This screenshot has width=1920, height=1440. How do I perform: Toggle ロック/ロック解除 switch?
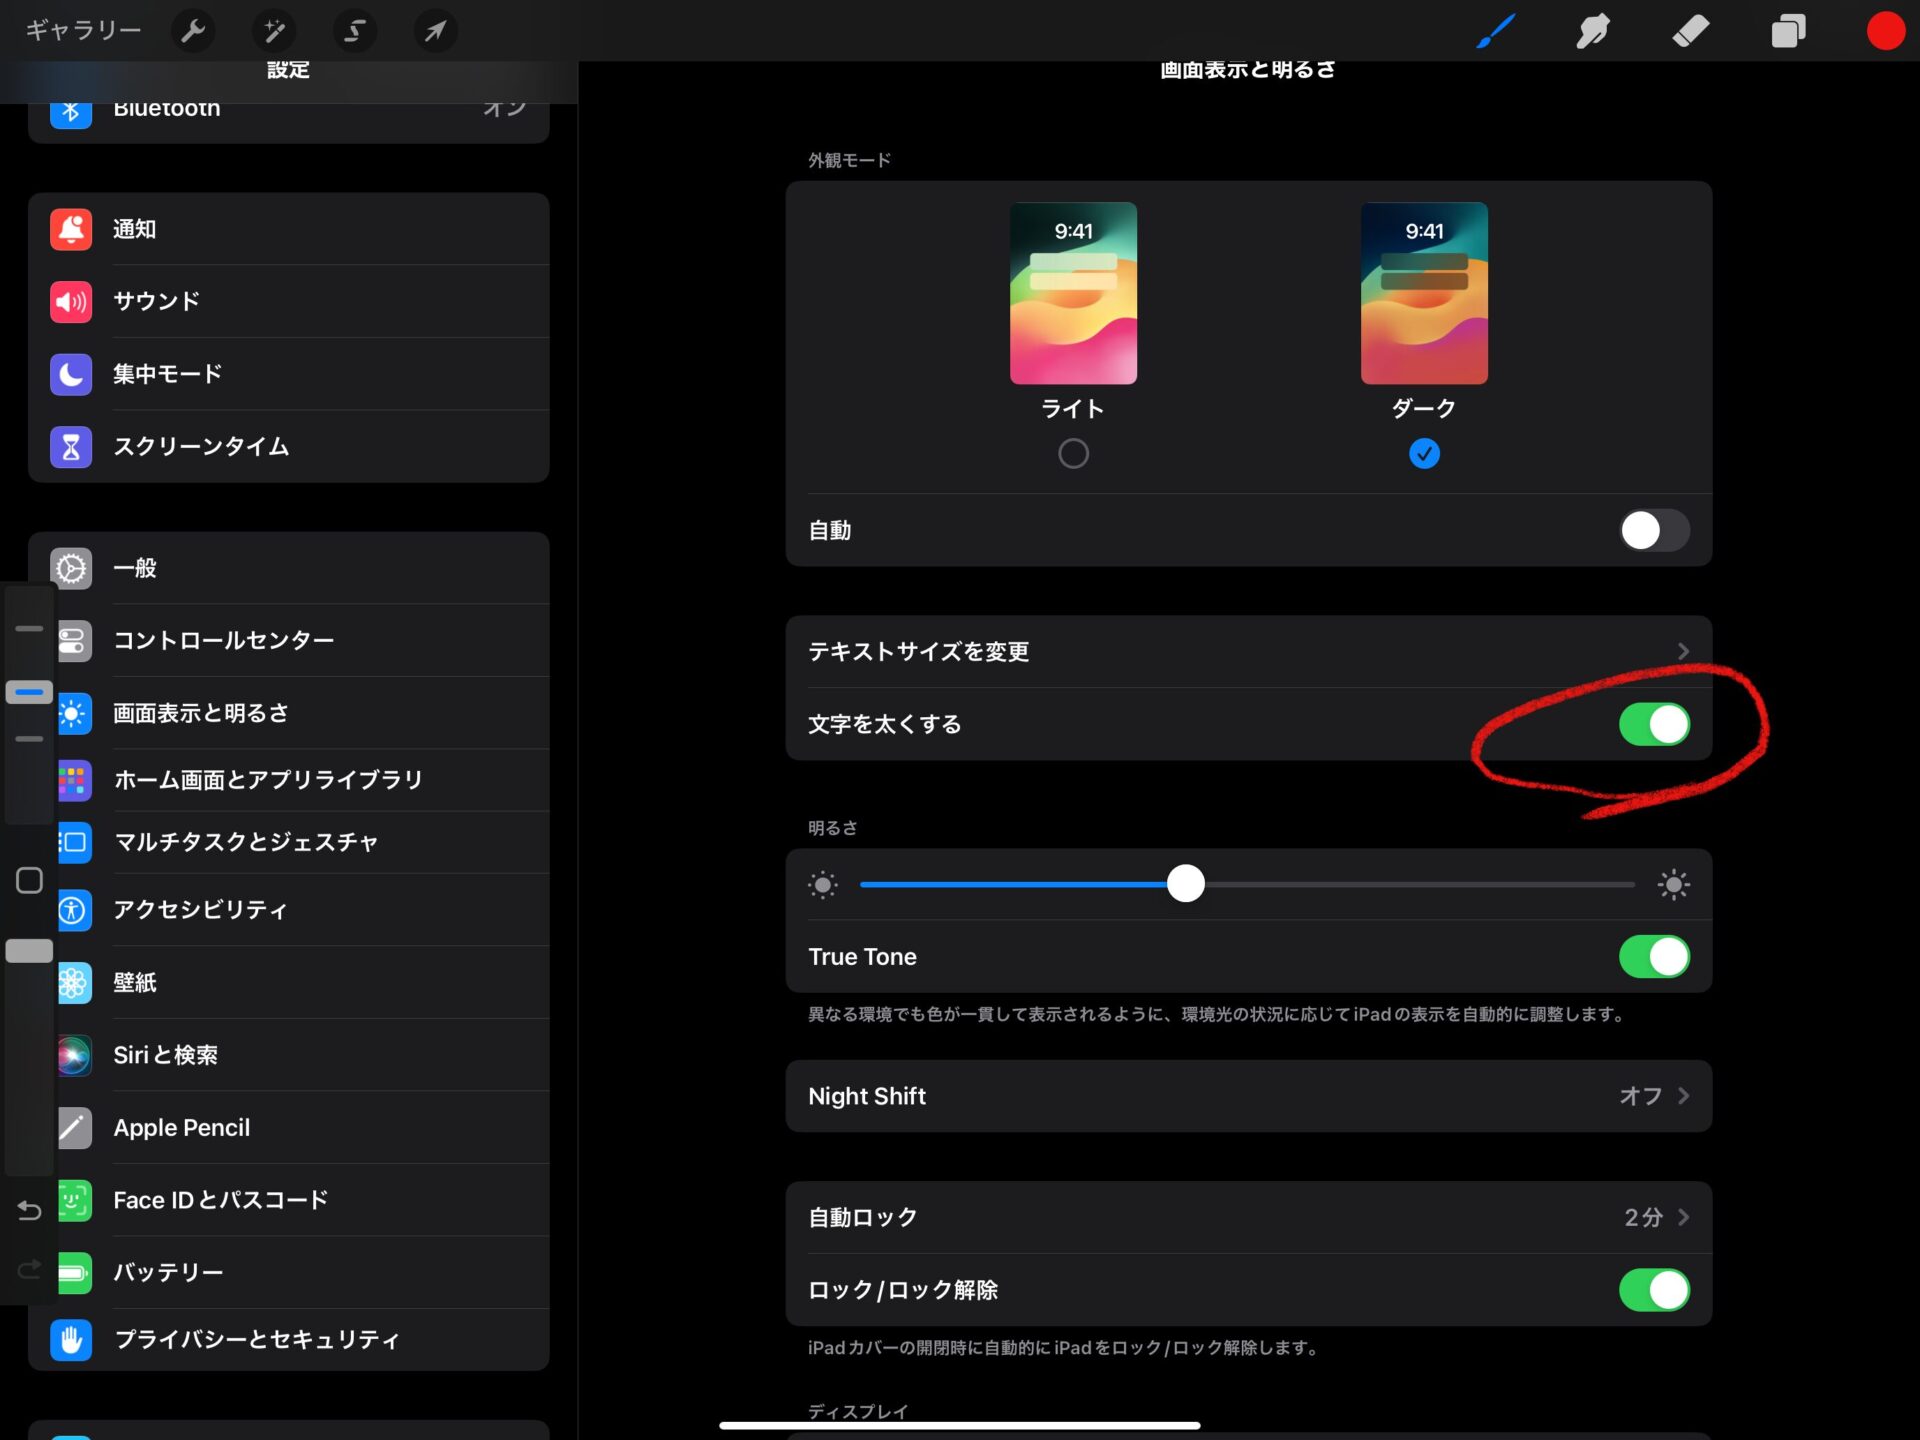1654,1290
